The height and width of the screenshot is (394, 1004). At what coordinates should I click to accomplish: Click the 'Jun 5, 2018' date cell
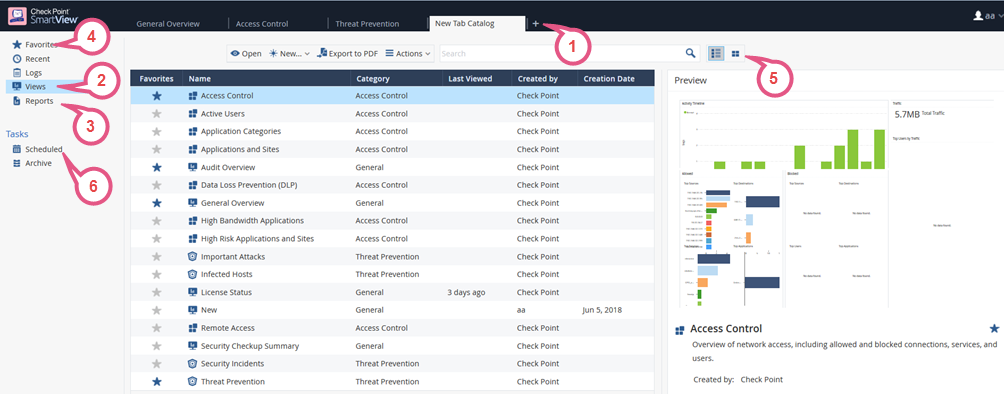603,310
